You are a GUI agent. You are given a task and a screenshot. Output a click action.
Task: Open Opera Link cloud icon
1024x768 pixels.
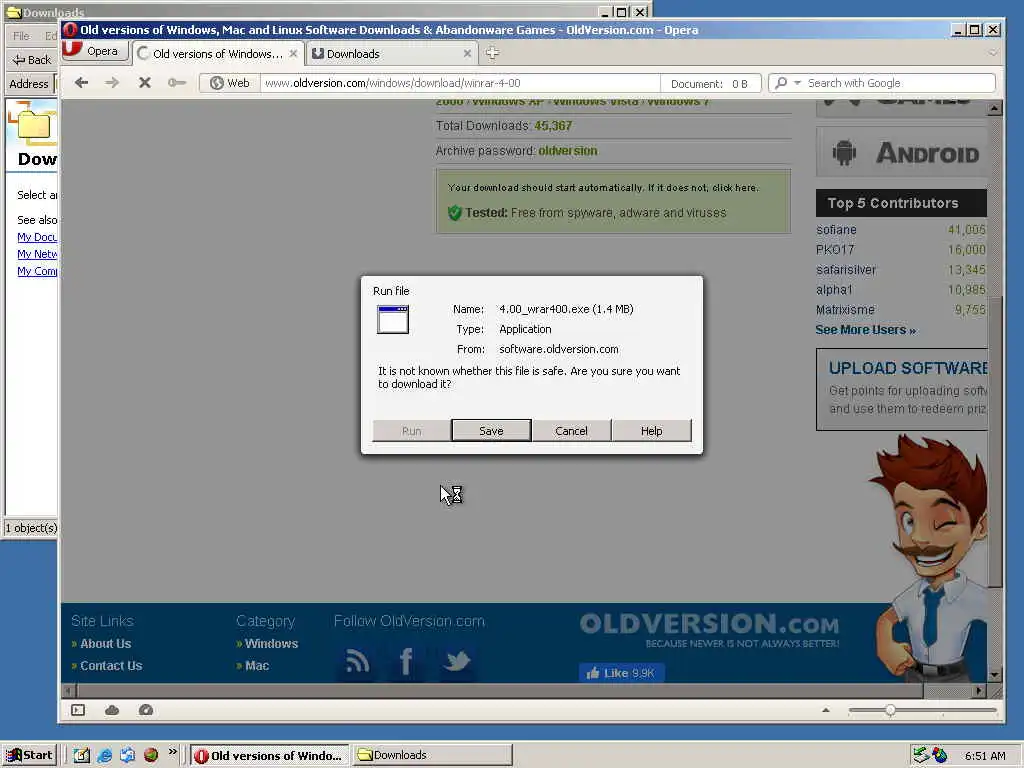click(112, 710)
